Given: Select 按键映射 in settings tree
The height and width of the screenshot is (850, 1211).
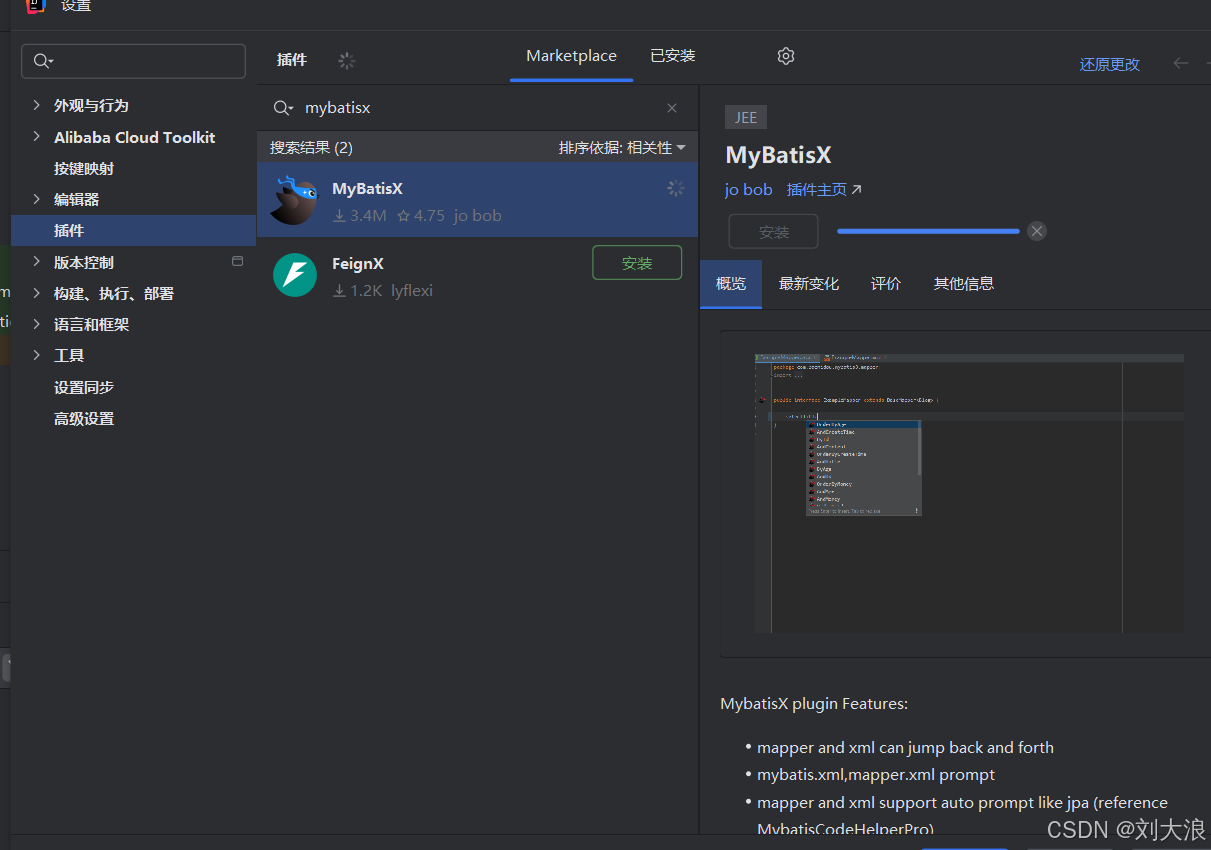Looking at the screenshot, I should click(x=84, y=168).
